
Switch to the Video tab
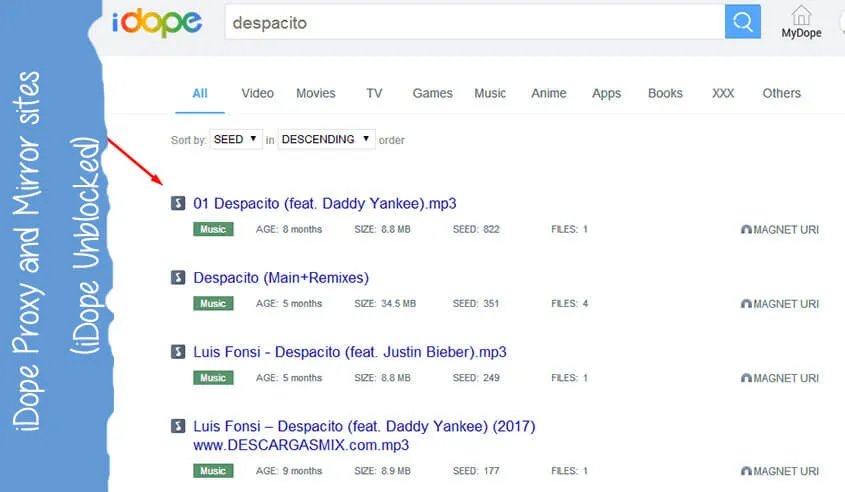click(258, 93)
